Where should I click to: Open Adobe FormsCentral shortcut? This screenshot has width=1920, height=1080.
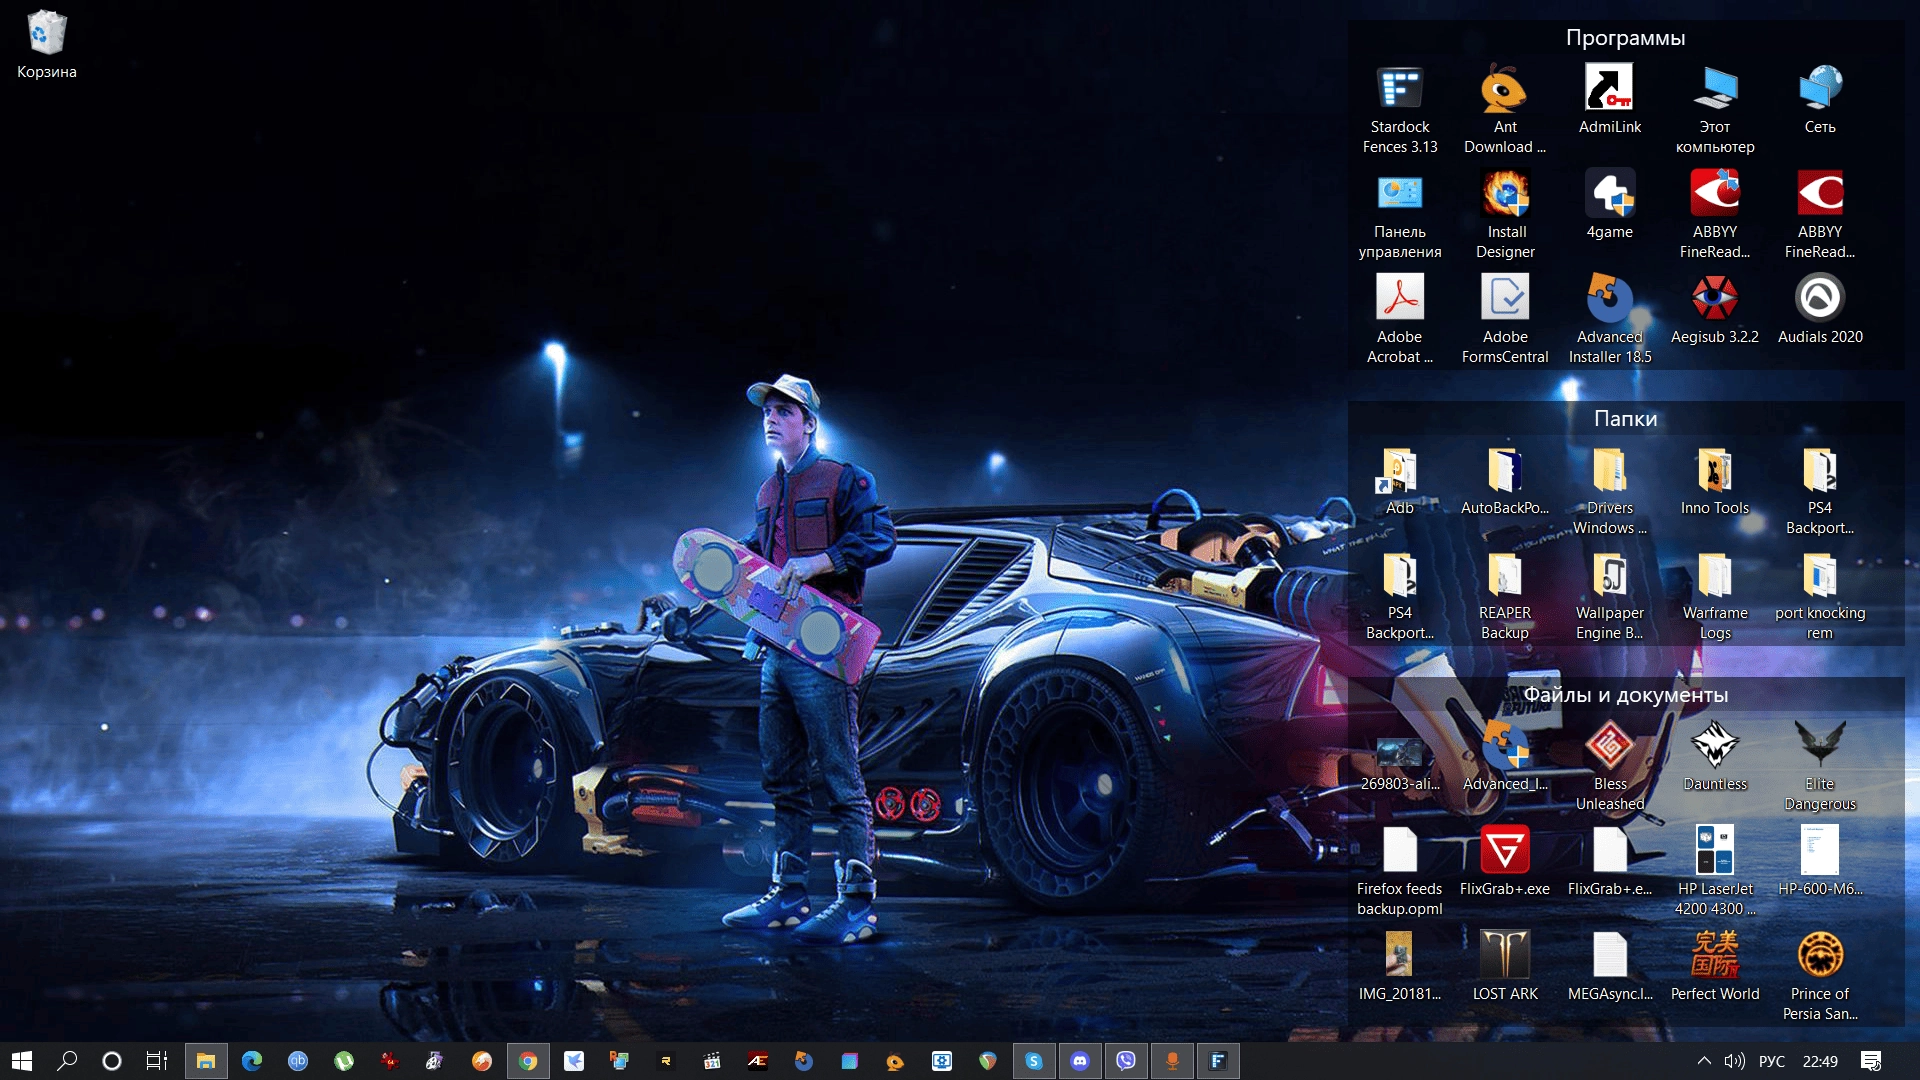[x=1505, y=320]
